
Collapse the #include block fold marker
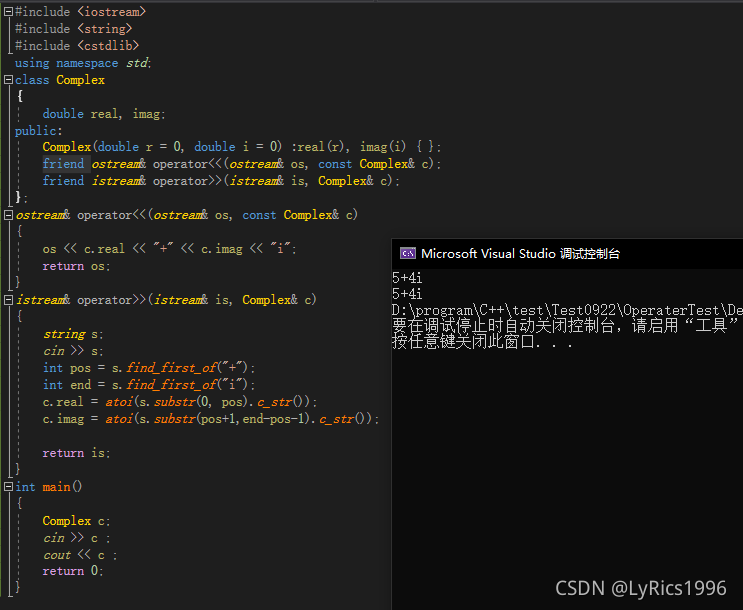coord(8,12)
